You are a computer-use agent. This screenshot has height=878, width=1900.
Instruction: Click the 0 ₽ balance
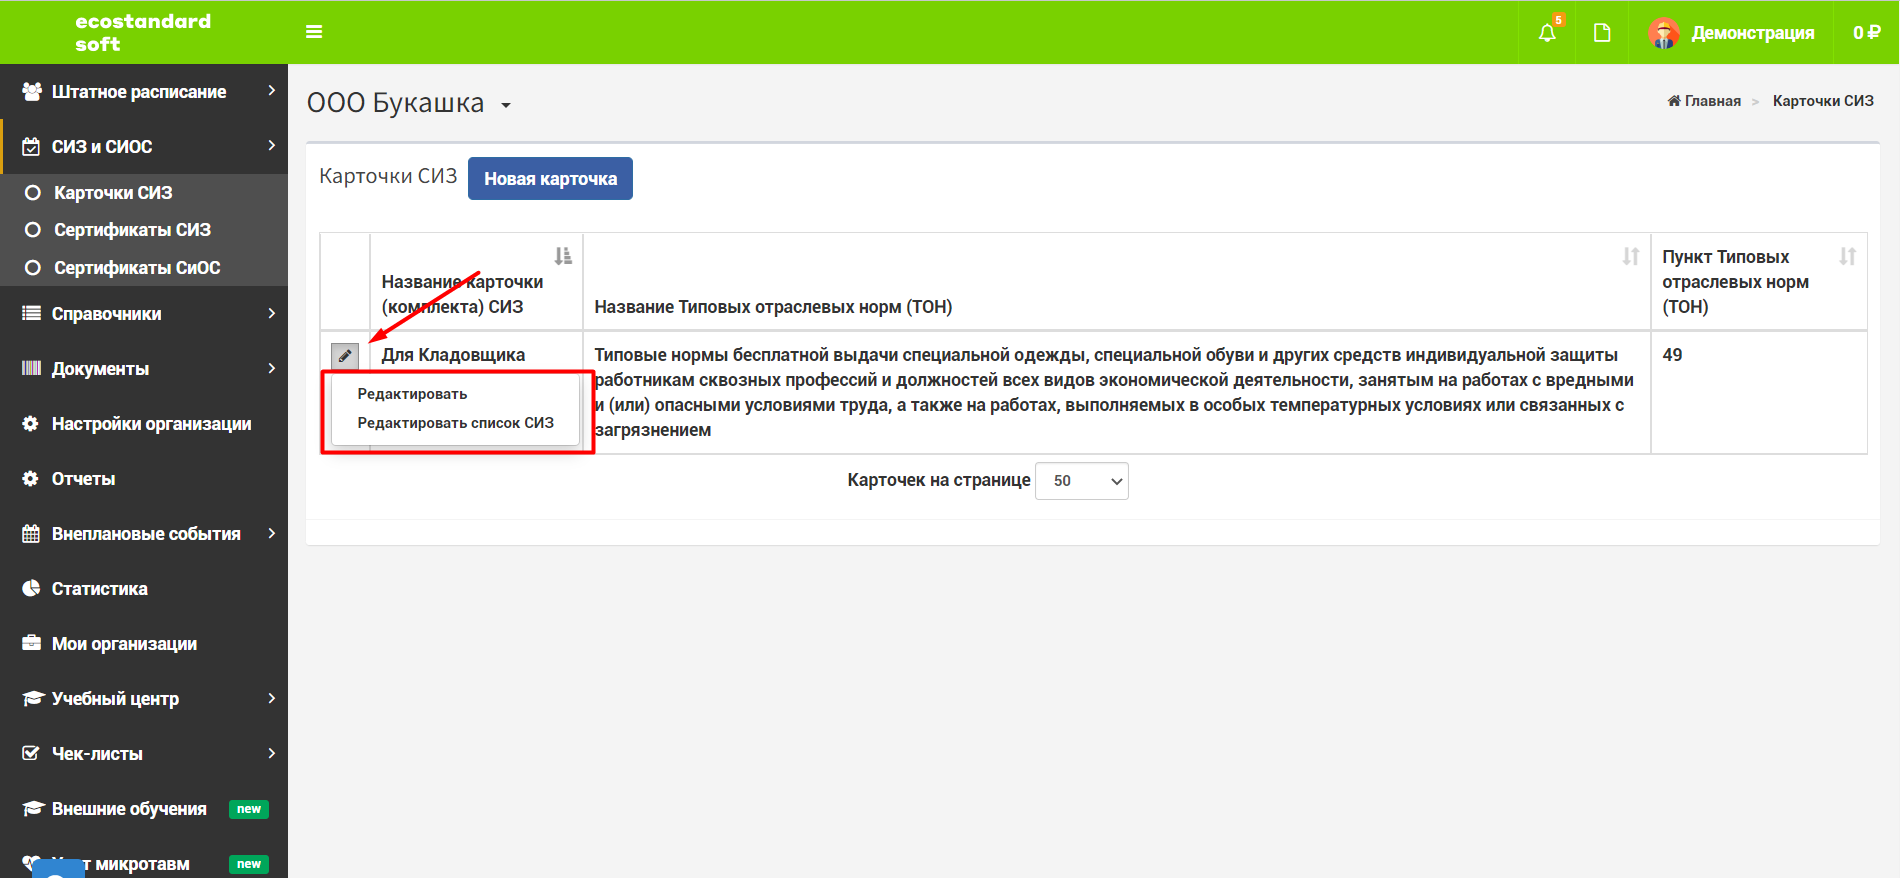point(1866,33)
